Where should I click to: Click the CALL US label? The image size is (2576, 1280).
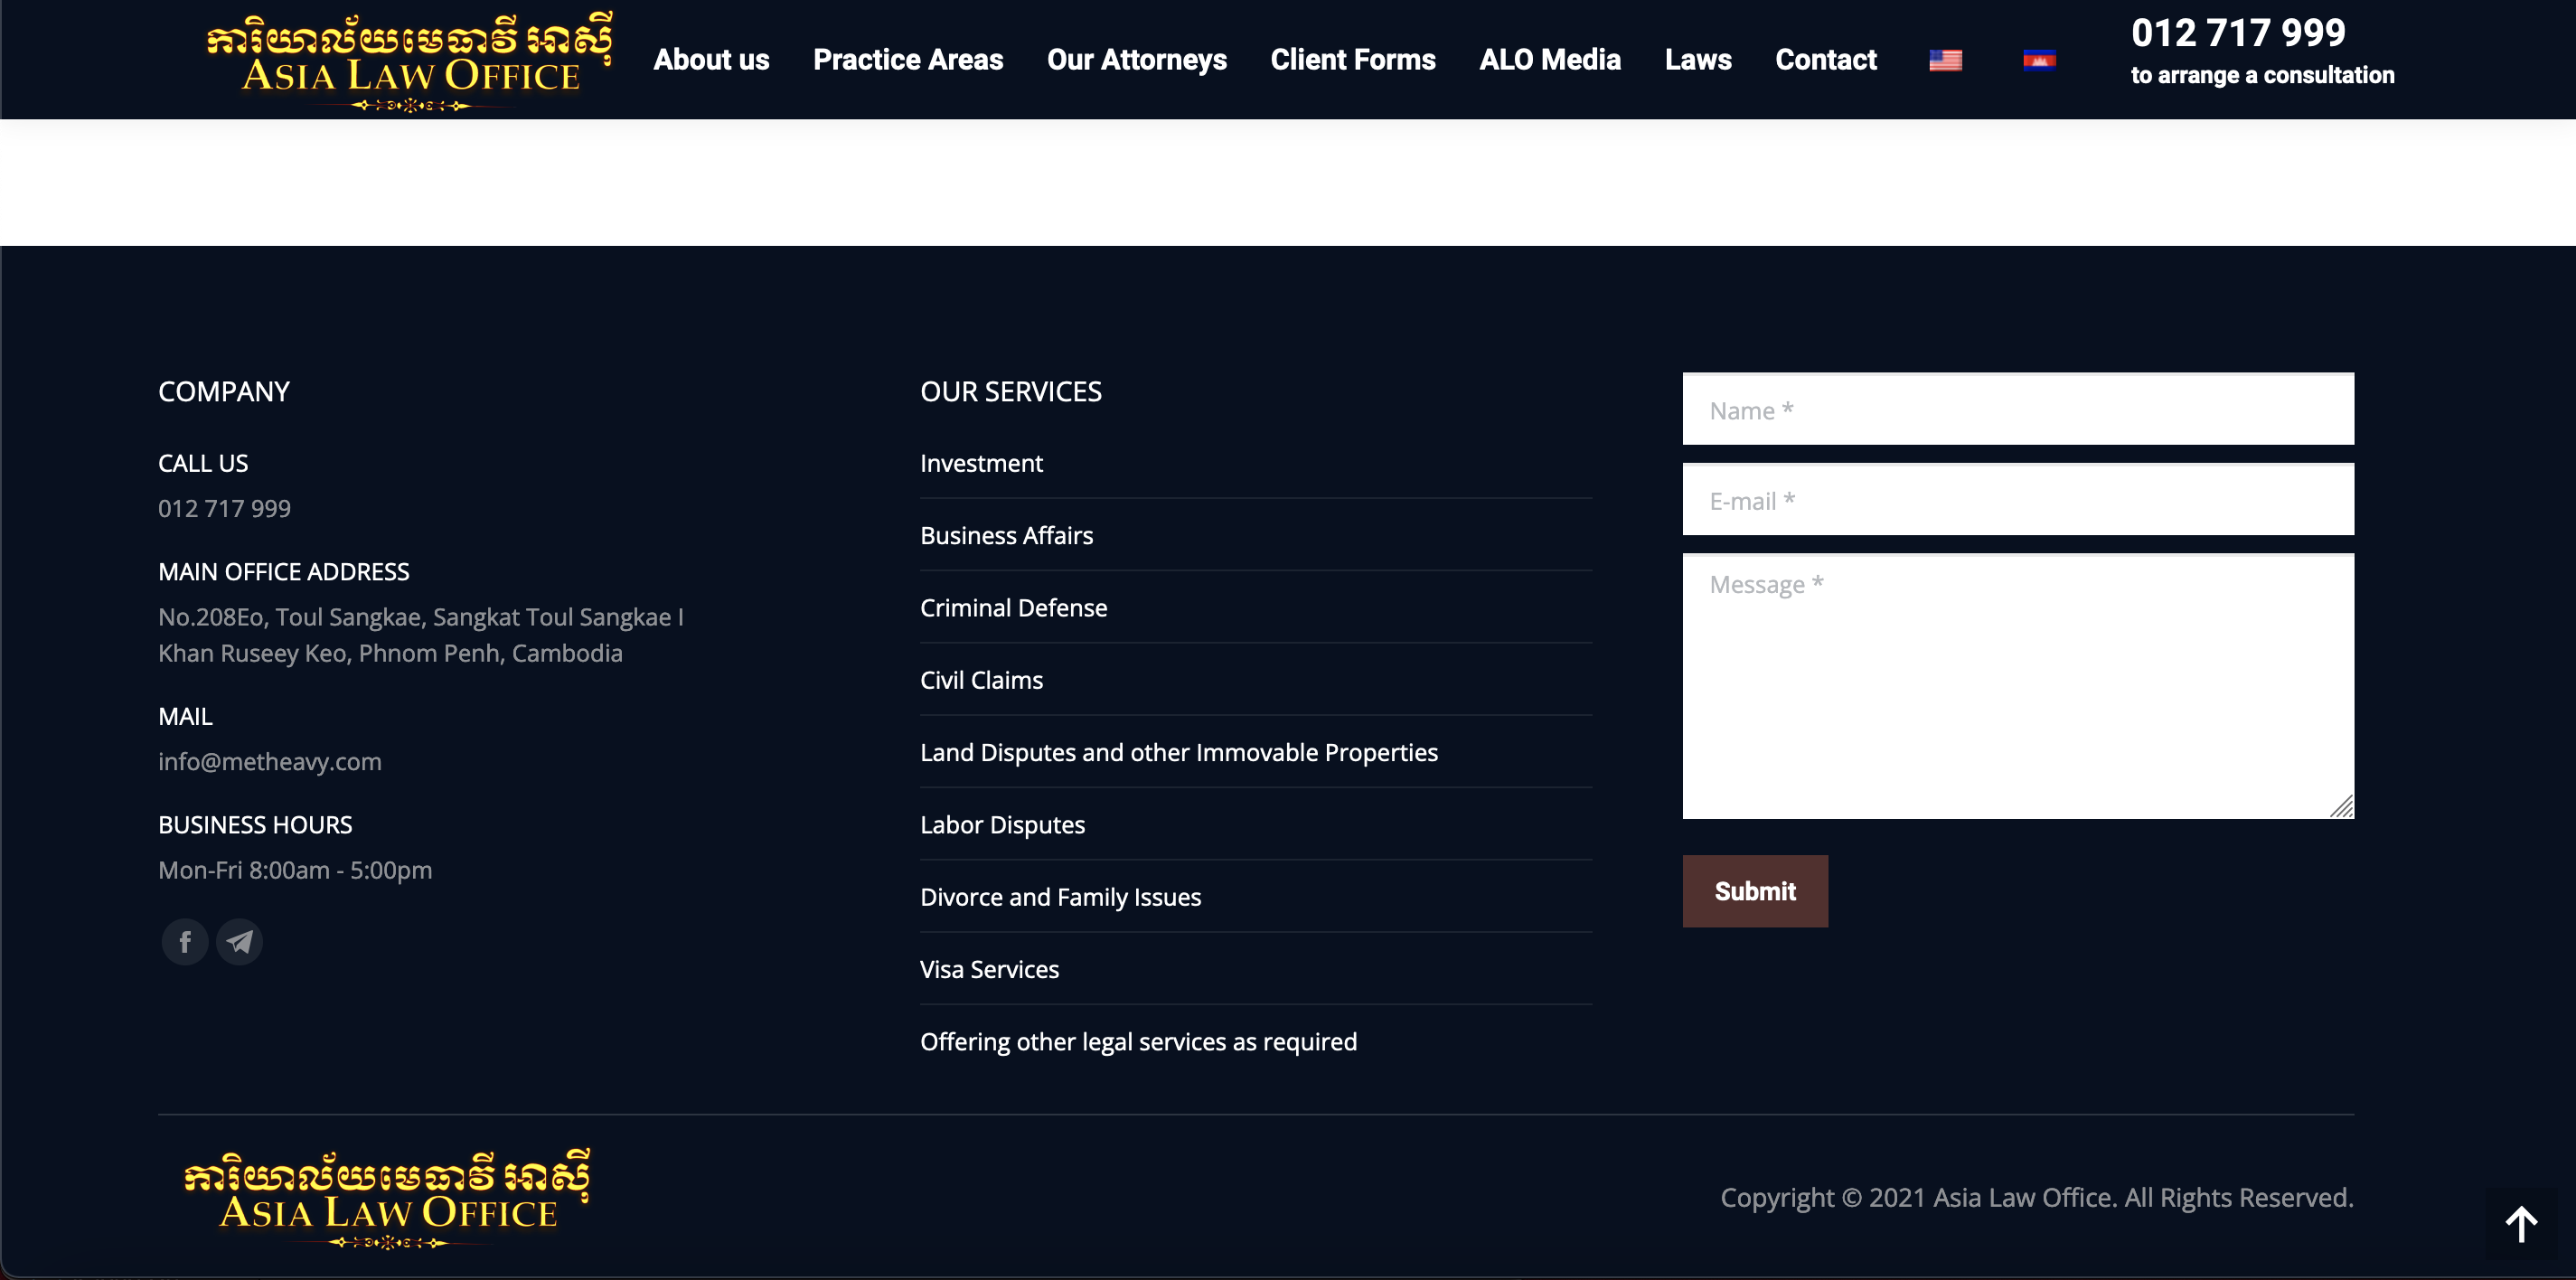tap(203, 463)
